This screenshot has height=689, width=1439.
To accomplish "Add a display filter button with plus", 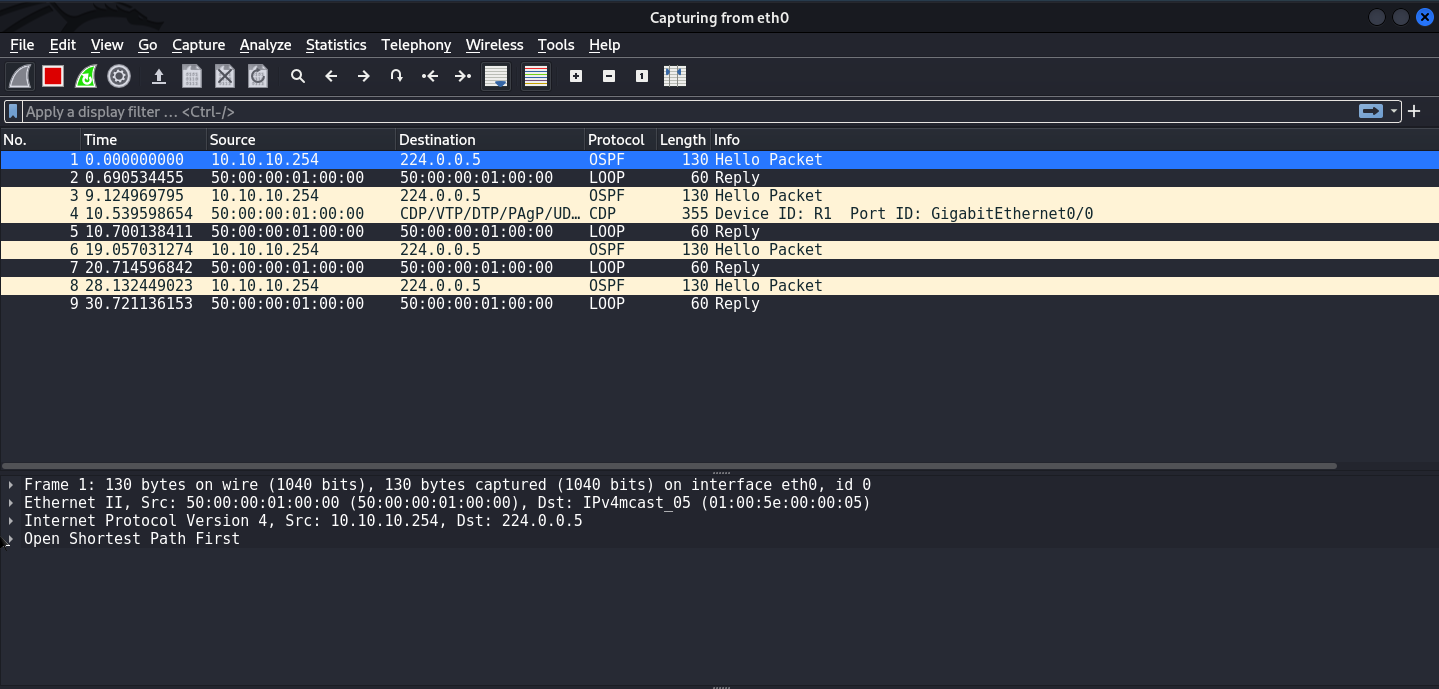I will (1414, 111).
